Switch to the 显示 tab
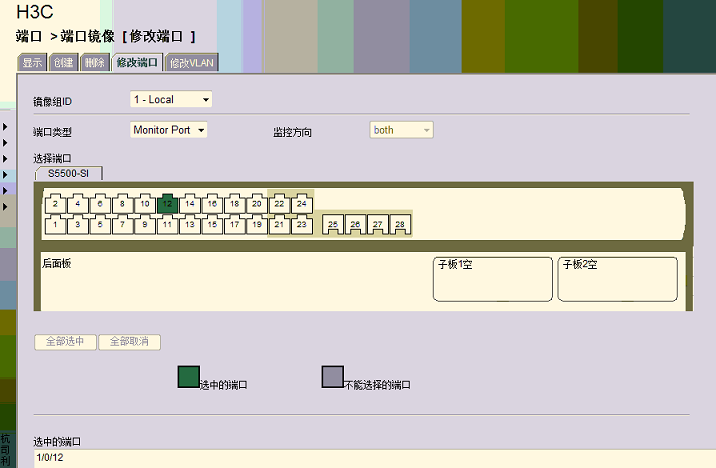 click(32, 63)
